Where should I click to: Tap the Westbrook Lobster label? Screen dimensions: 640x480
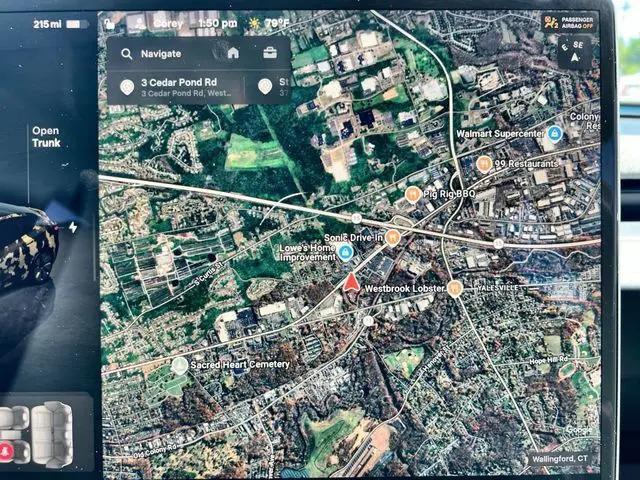[404, 289]
